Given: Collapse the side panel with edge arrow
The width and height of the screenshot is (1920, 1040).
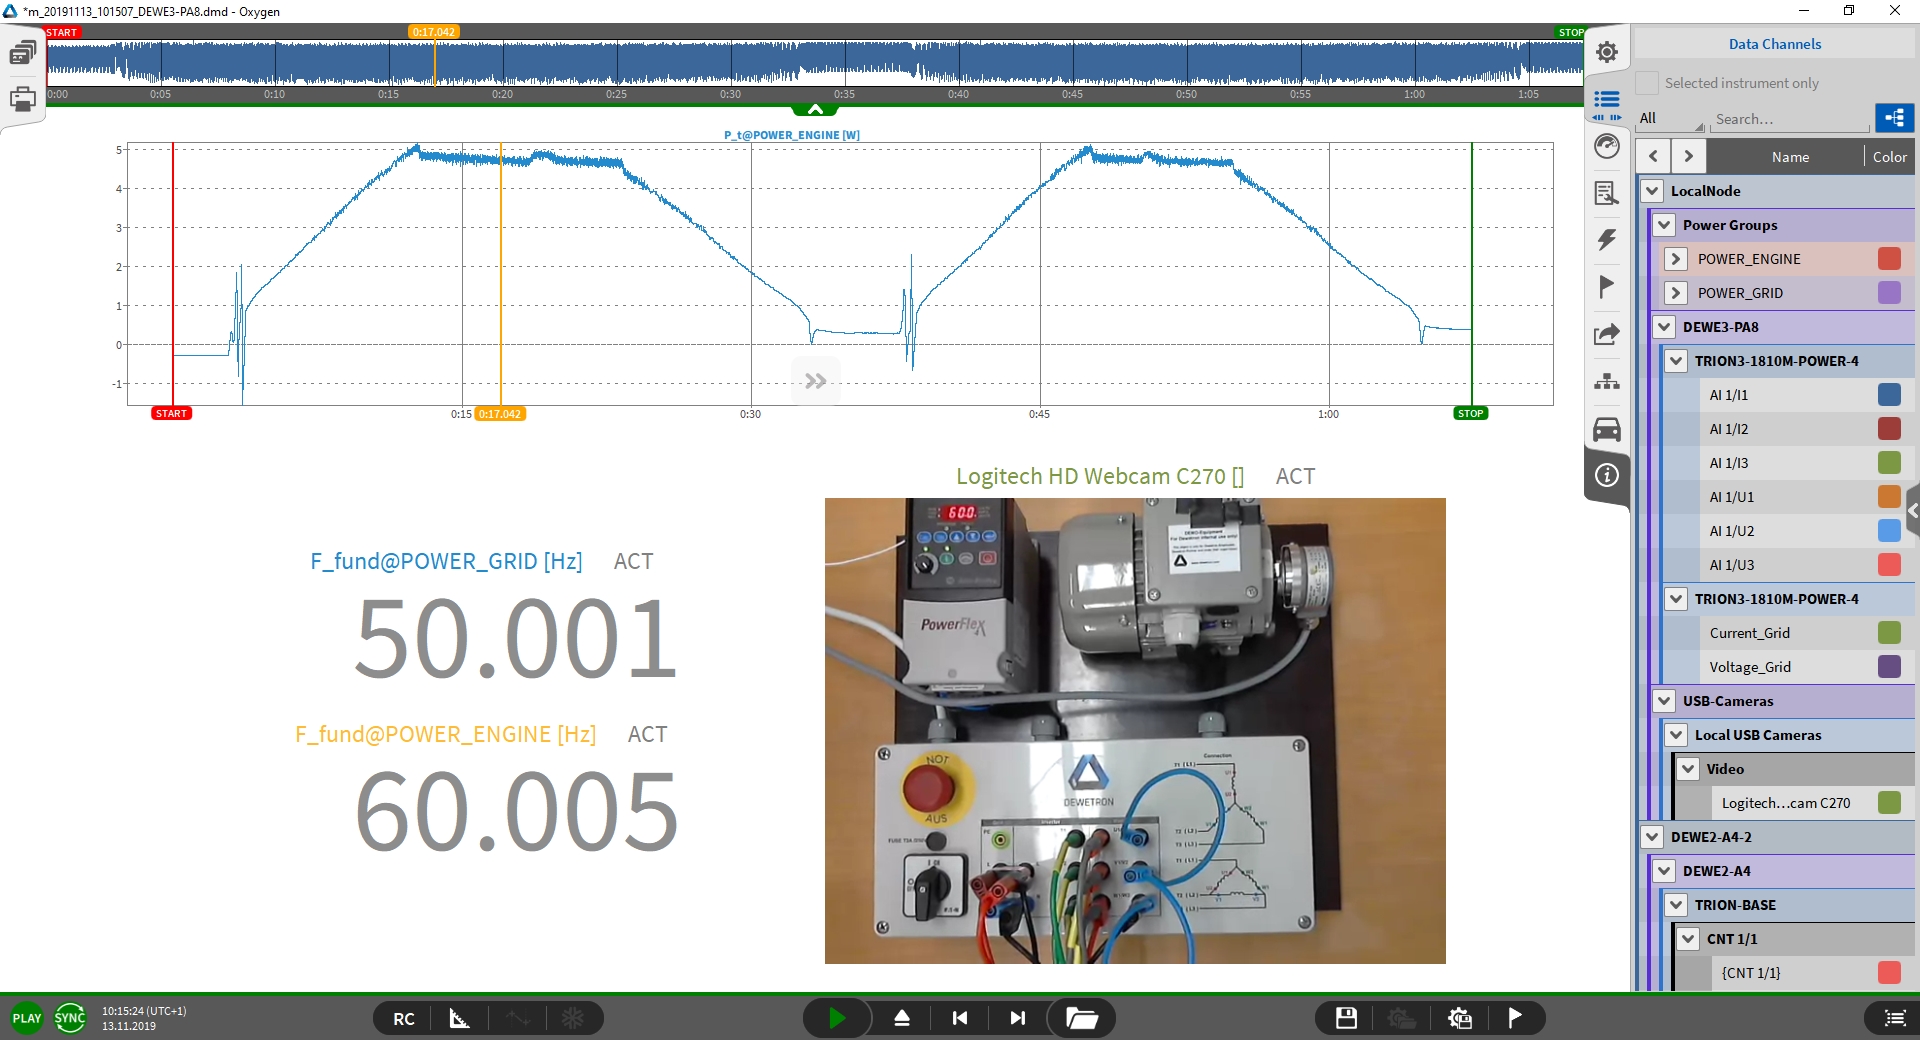Looking at the screenshot, I should point(1913,511).
